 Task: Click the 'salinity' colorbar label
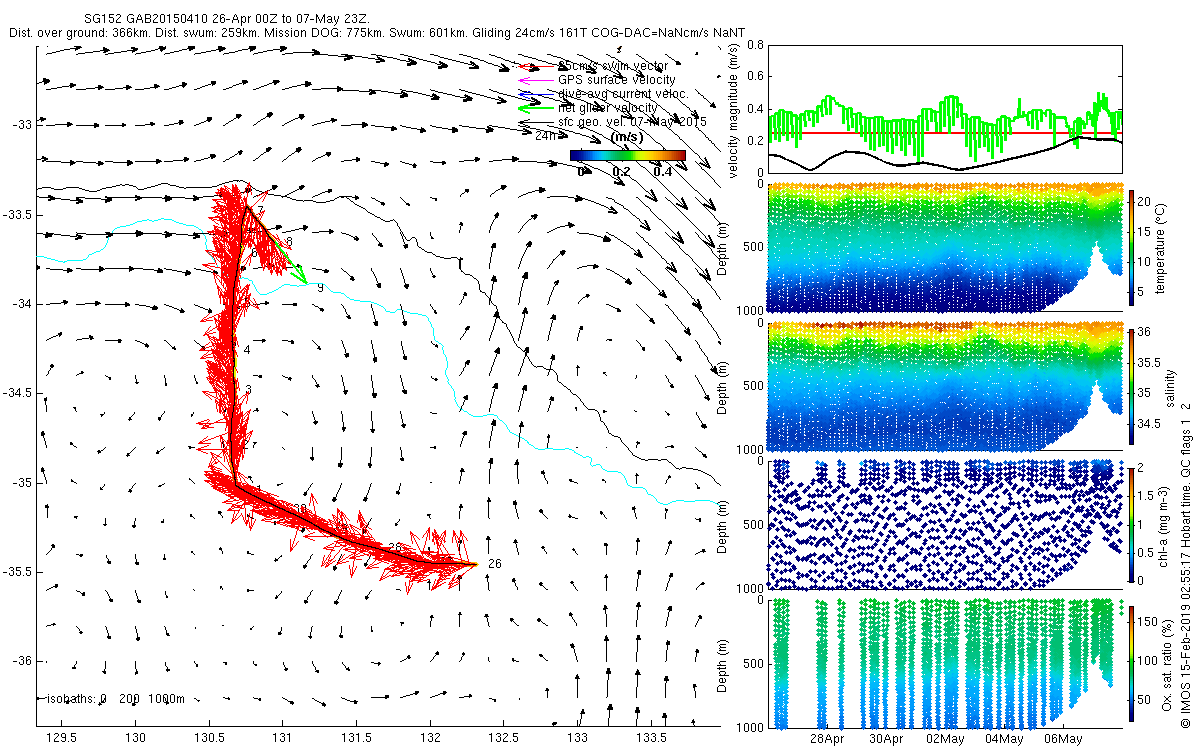pyautogui.click(x=1171, y=387)
